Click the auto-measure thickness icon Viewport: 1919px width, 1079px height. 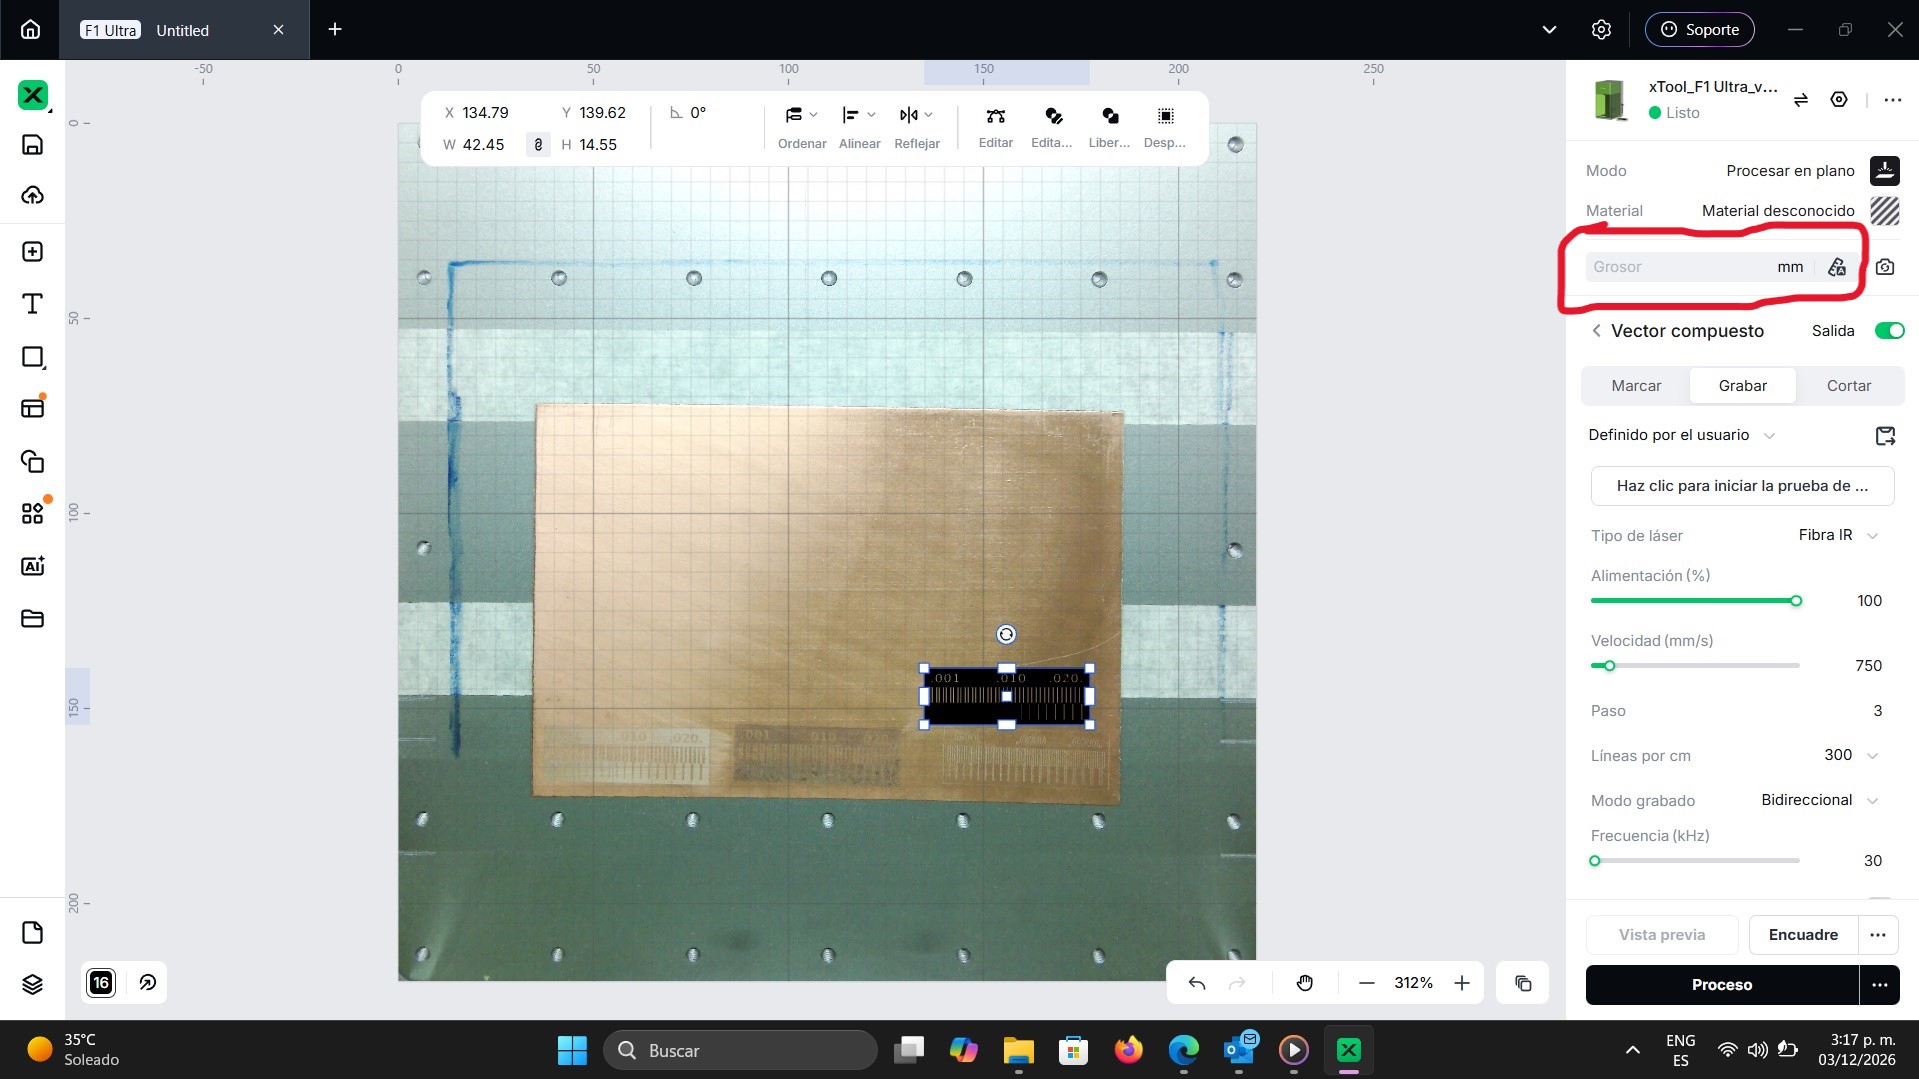tap(1837, 267)
